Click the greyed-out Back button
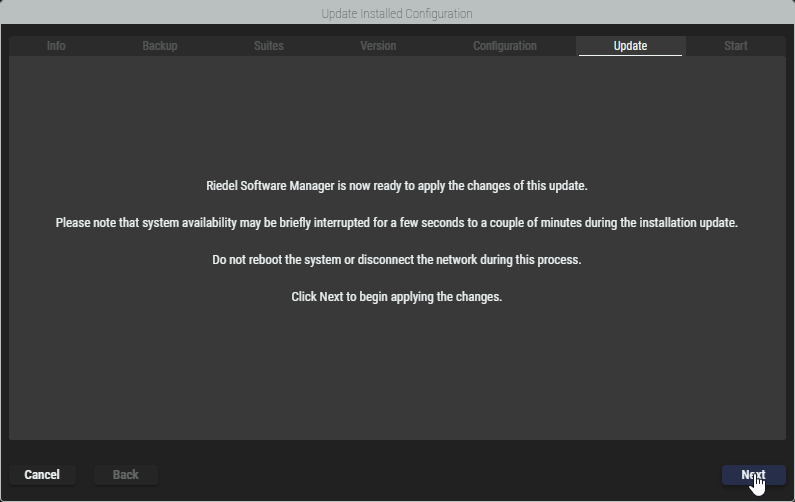The height and width of the screenshot is (502, 795). click(126, 475)
